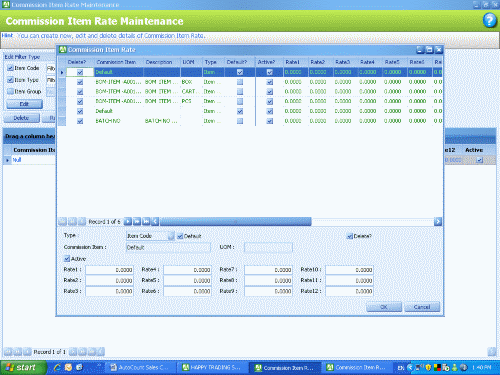
Task: Sort by Commission Item column header
Action: [x=118, y=62]
